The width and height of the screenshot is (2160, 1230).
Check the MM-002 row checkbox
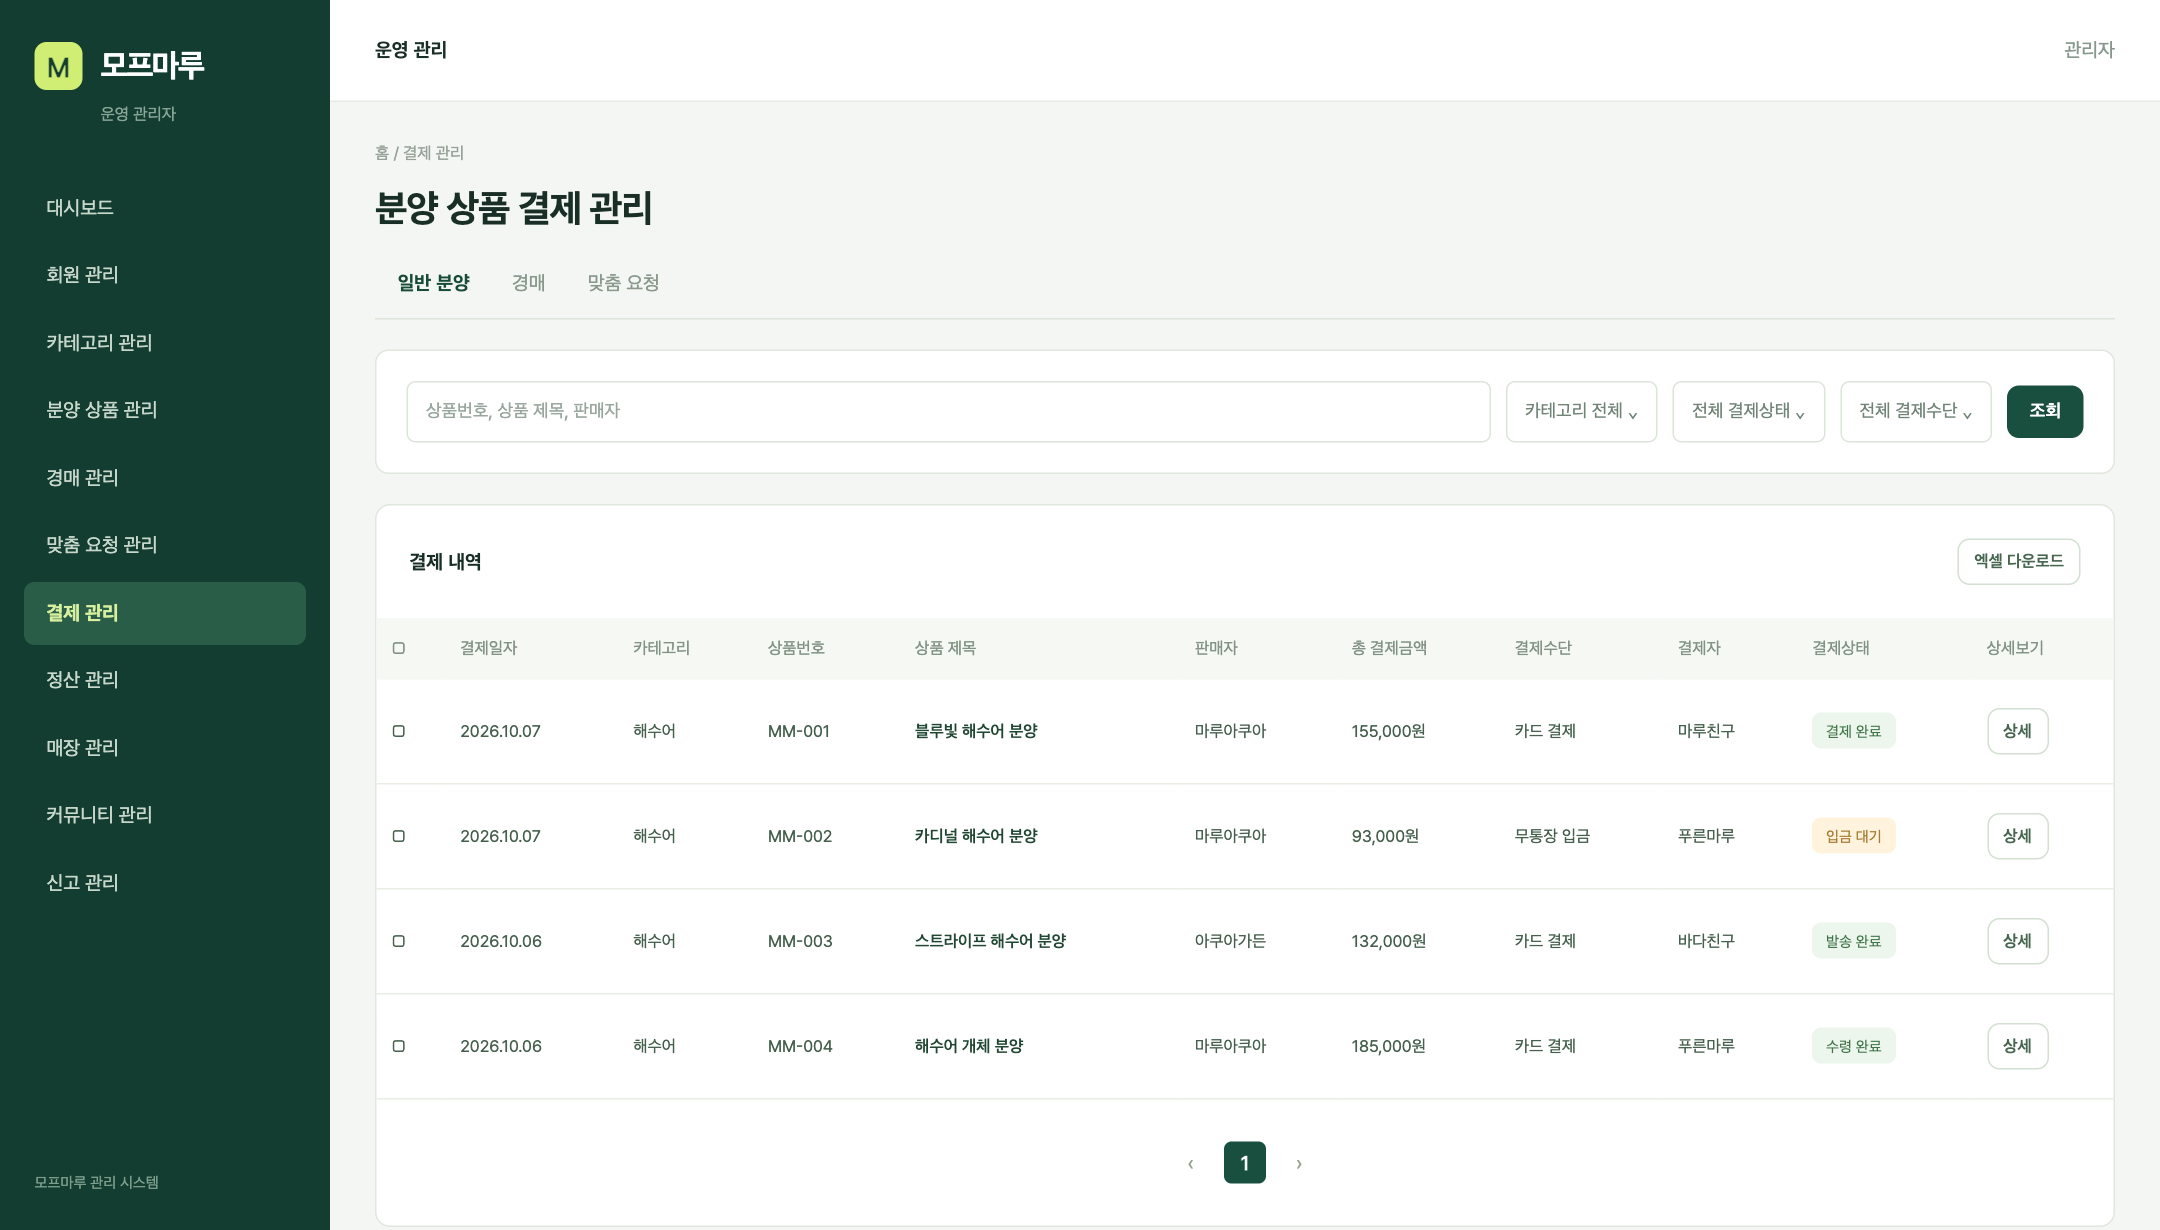tap(399, 836)
